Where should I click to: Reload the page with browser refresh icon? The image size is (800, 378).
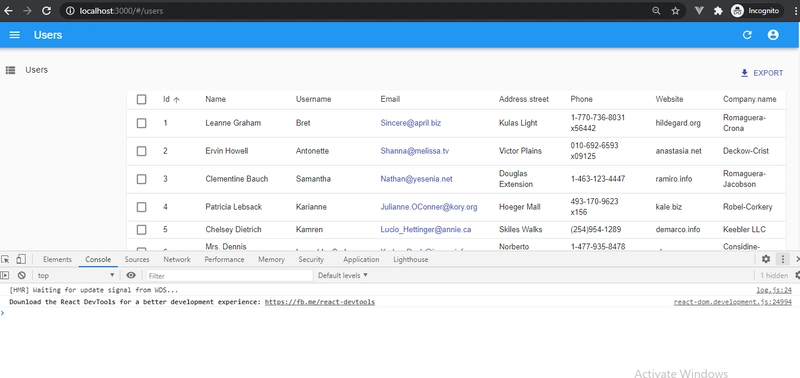[x=46, y=11]
